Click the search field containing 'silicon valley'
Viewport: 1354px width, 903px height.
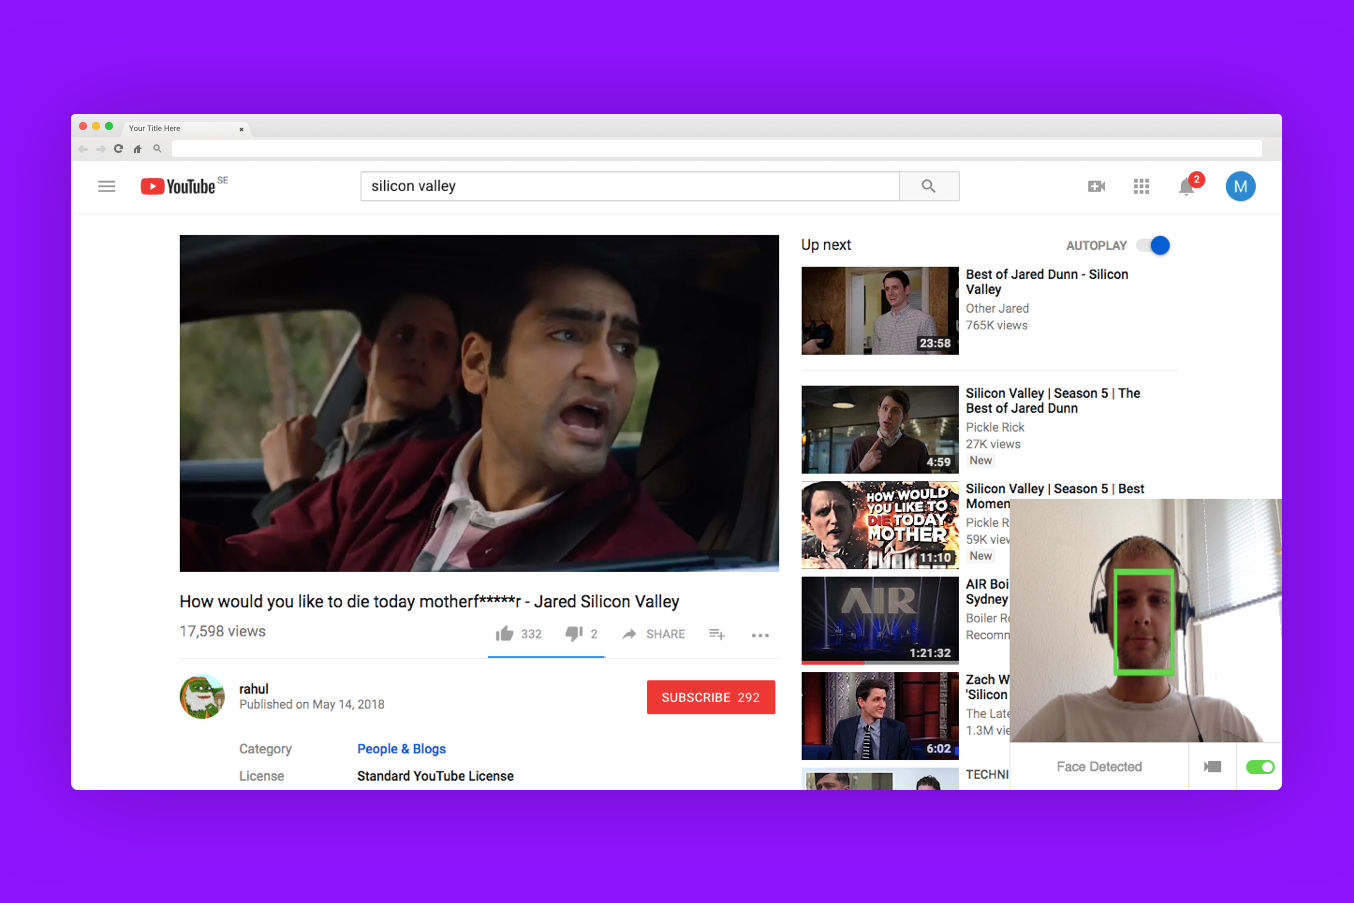tap(629, 186)
